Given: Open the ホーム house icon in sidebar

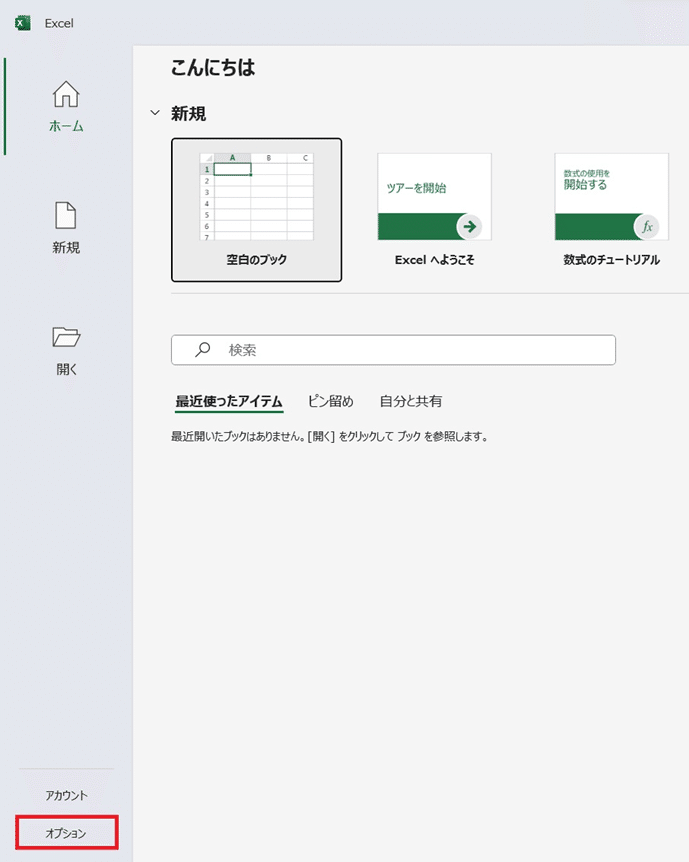Looking at the screenshot, I should [66, 95].
